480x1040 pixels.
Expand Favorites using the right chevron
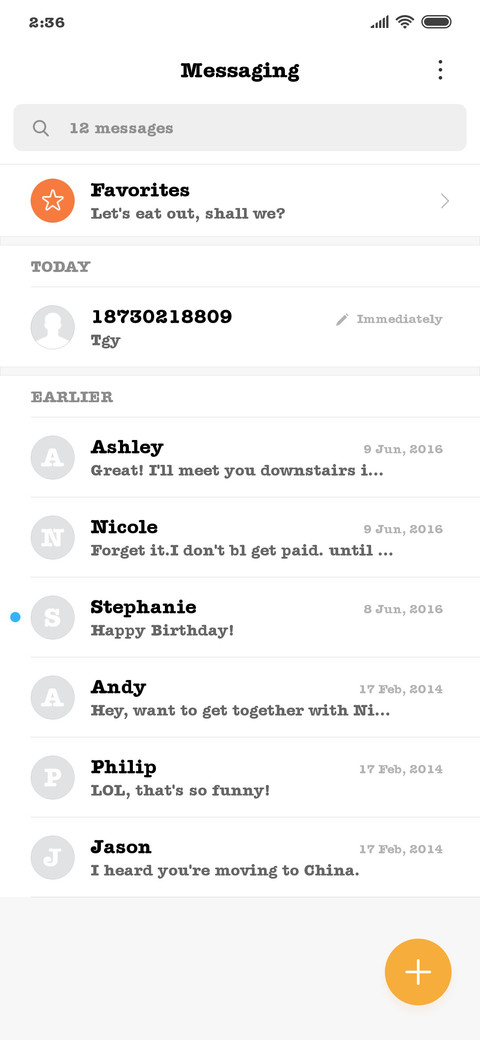pos(445,201)
